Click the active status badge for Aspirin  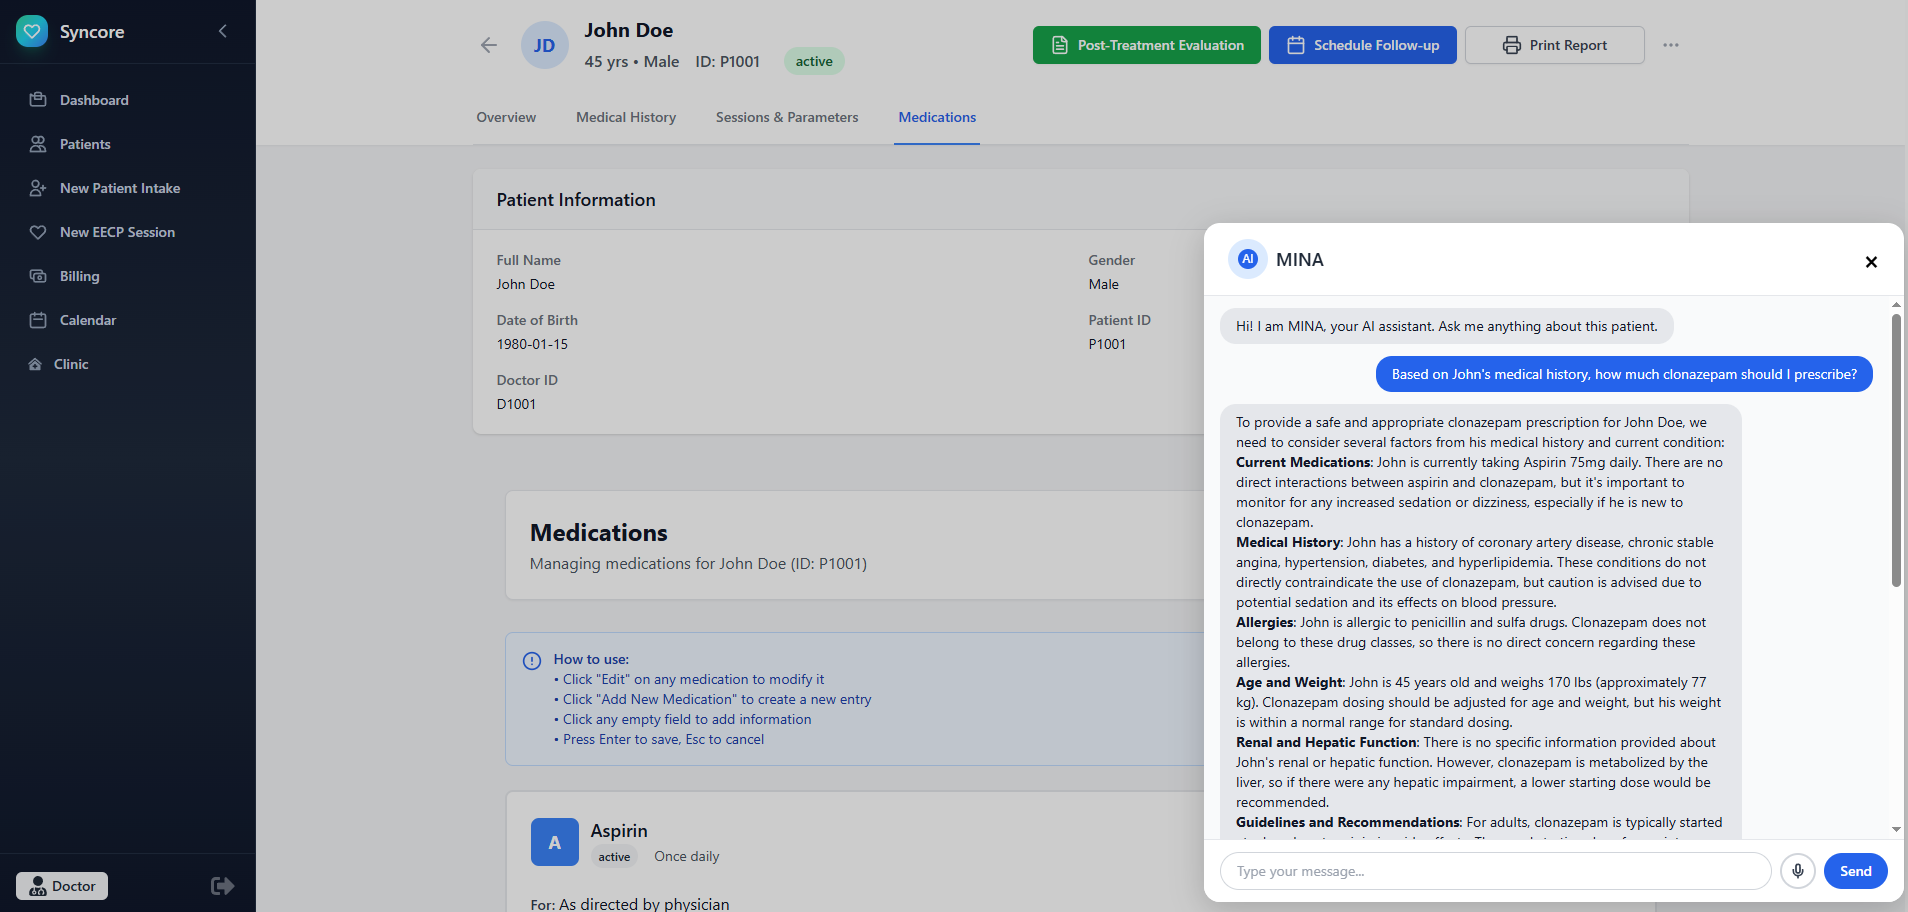[x=614, y=857]
